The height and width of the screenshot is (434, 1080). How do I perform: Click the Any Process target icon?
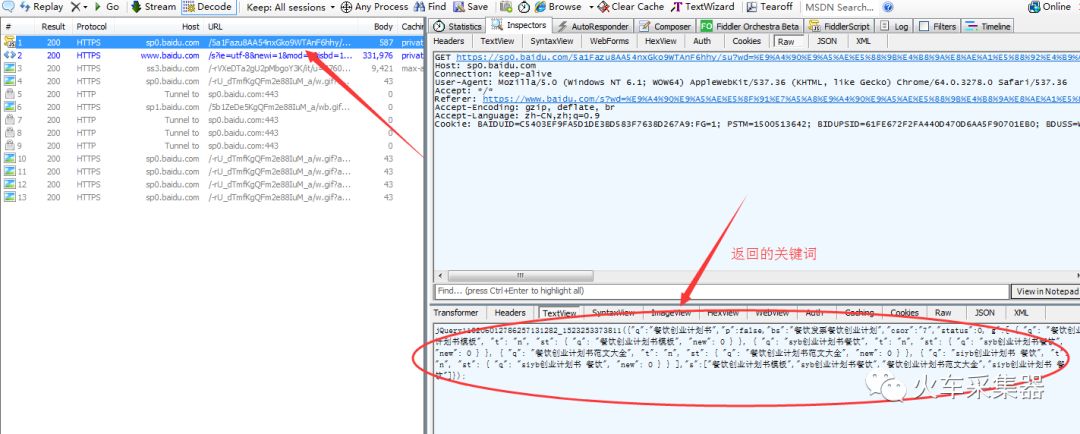click(346, 7)
